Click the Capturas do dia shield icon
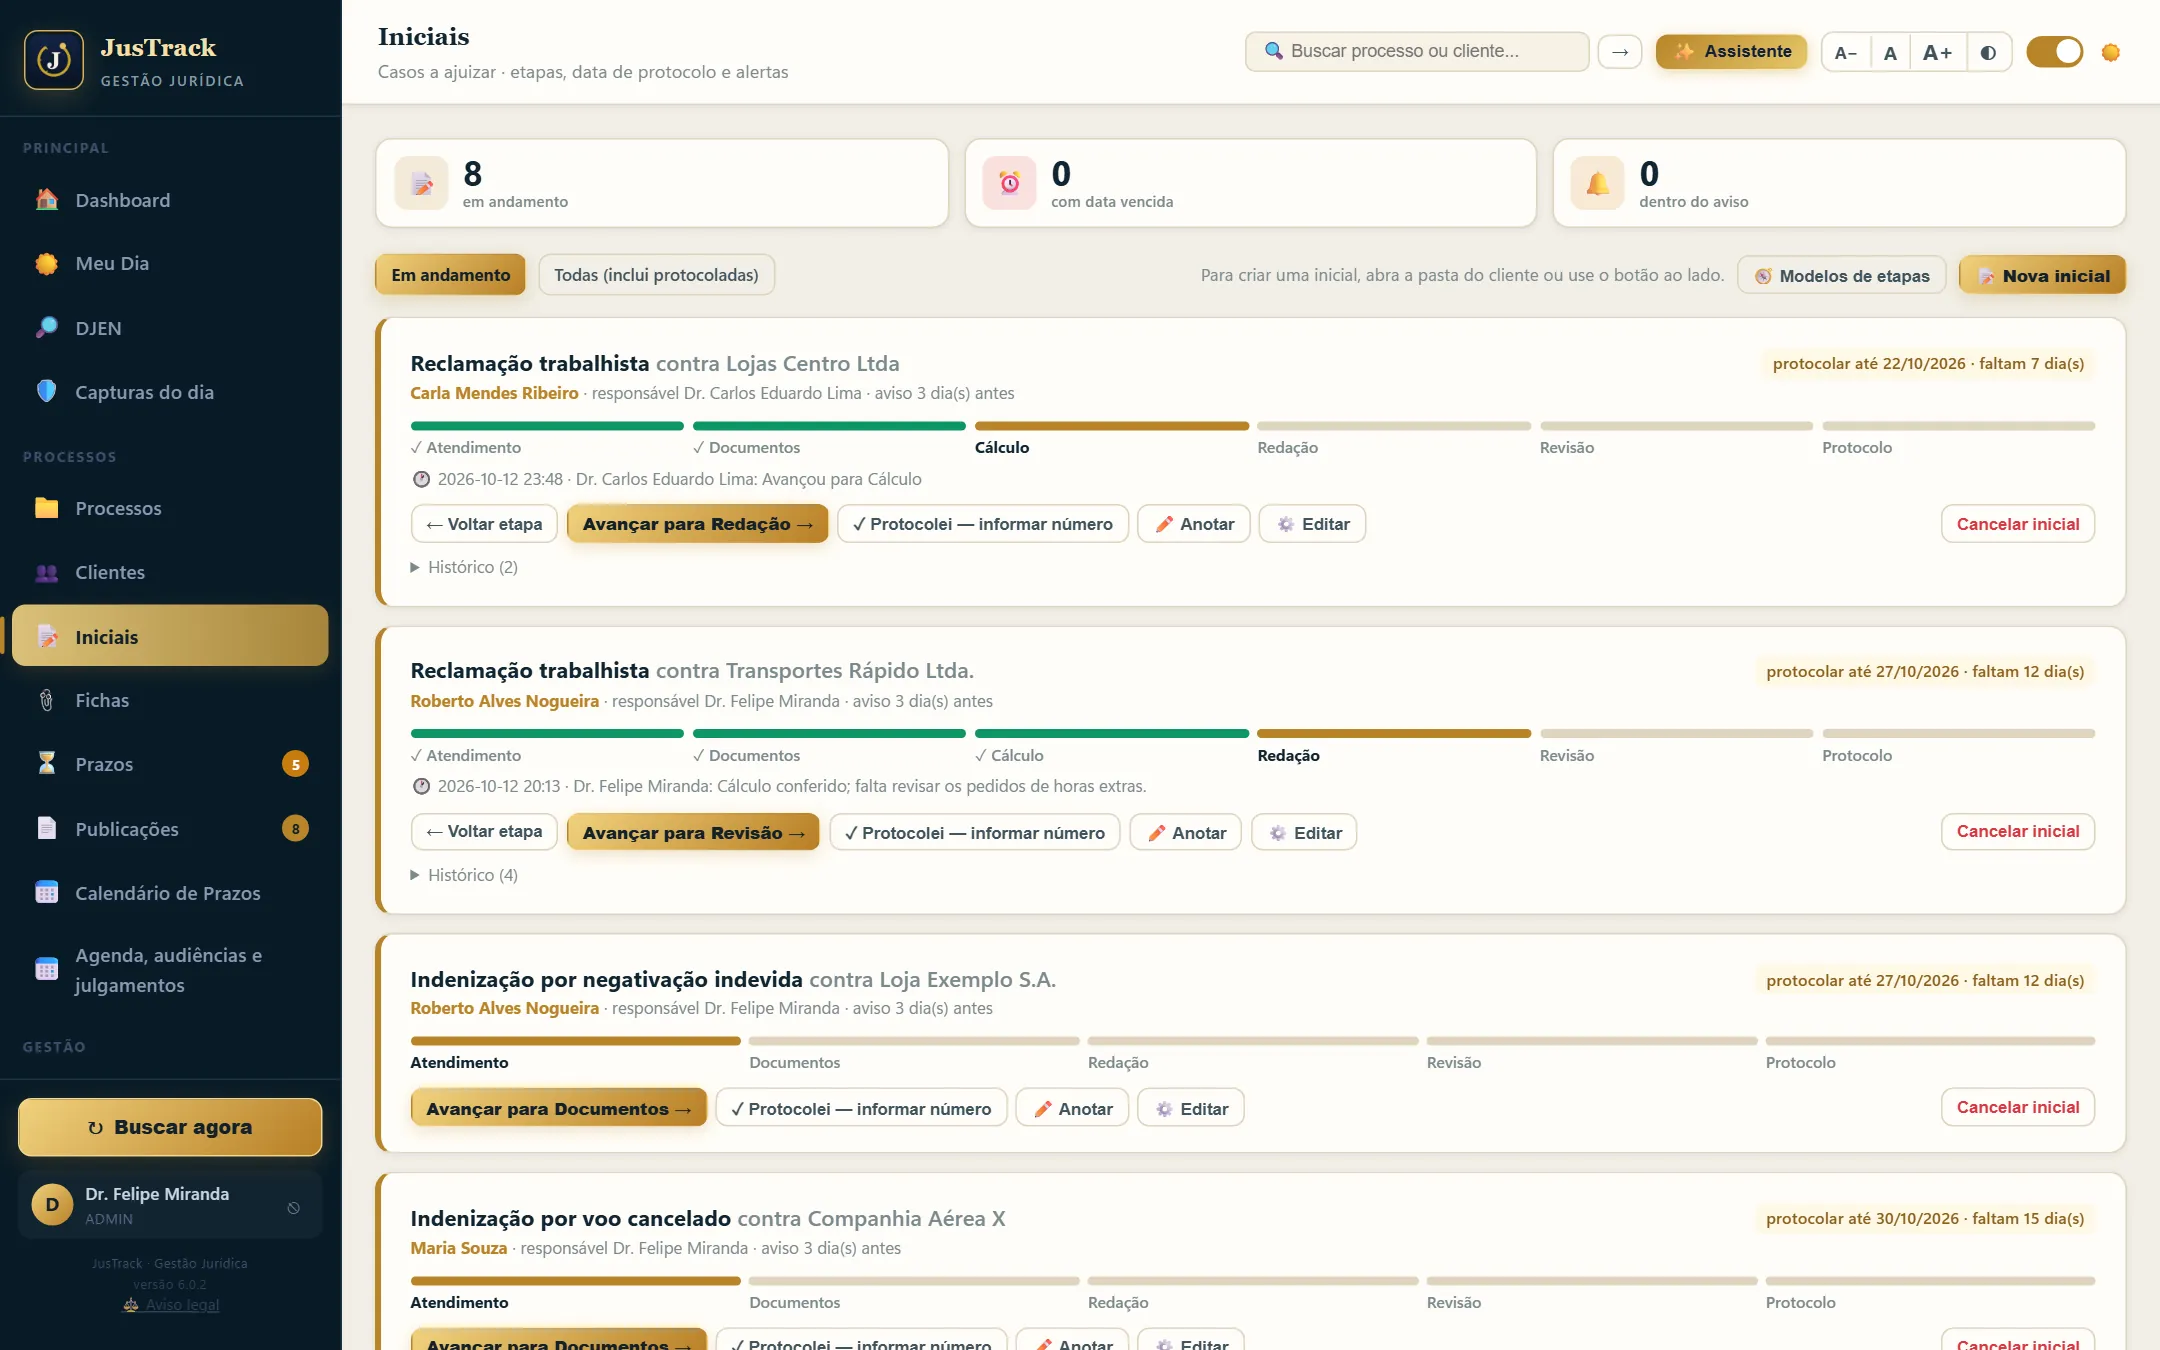Image resolution: width=2160 pixels, height=1350 pixels. 47,392
